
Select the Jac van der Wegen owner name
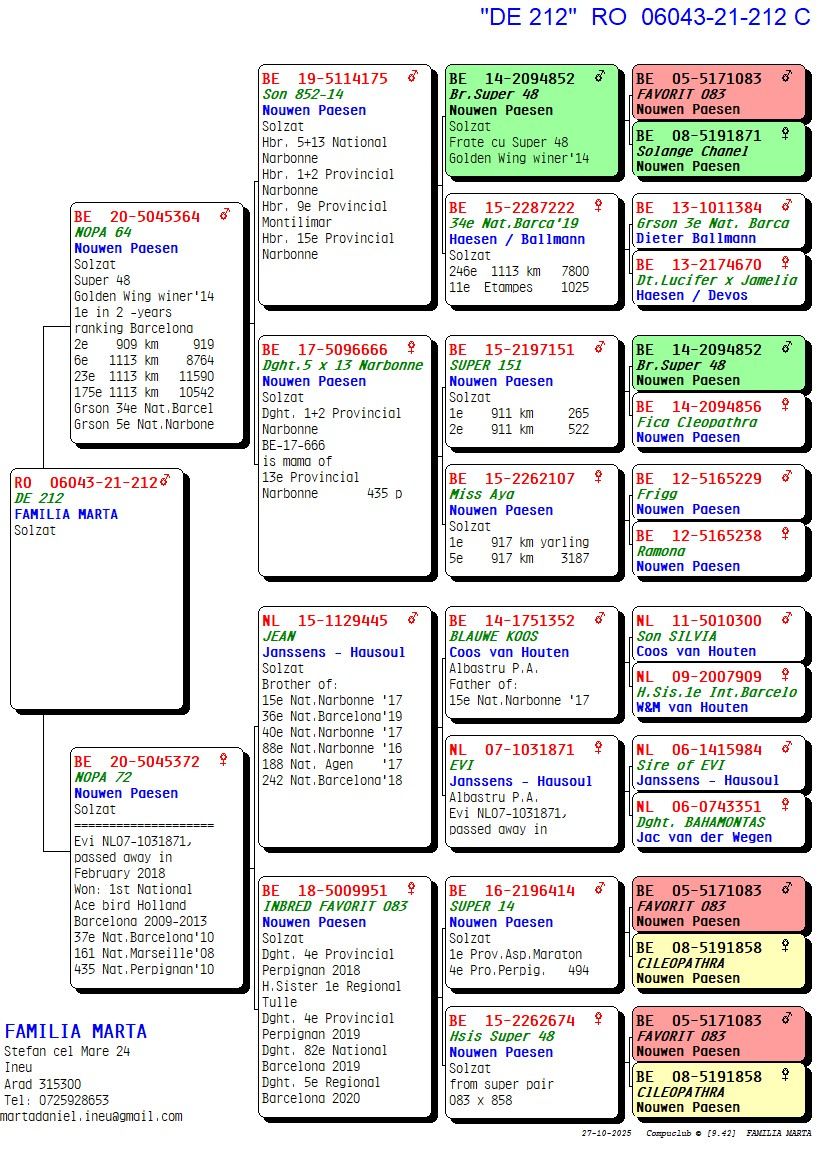[x=704, y=838]
